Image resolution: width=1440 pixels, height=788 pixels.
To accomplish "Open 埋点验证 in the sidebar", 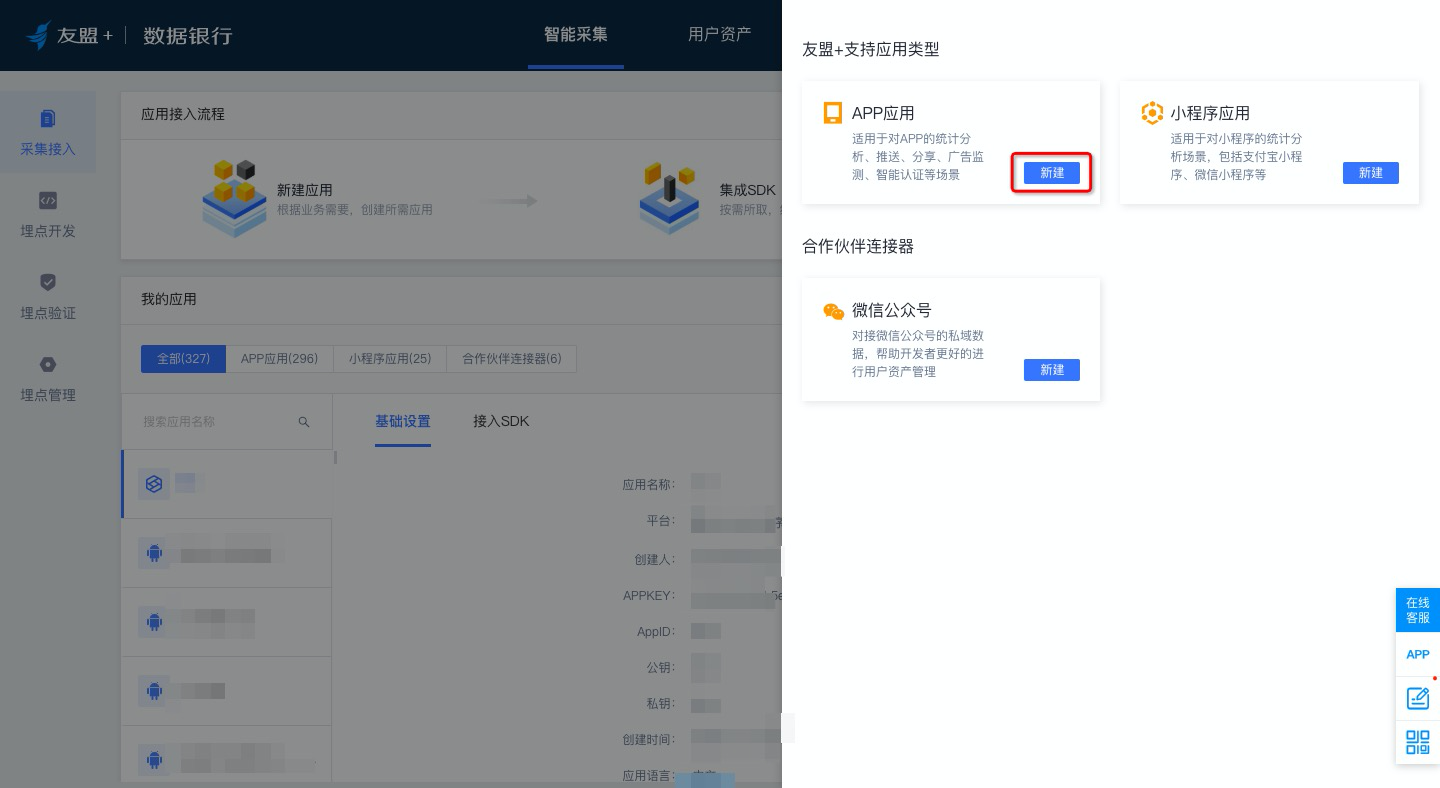I will [48, 296].
